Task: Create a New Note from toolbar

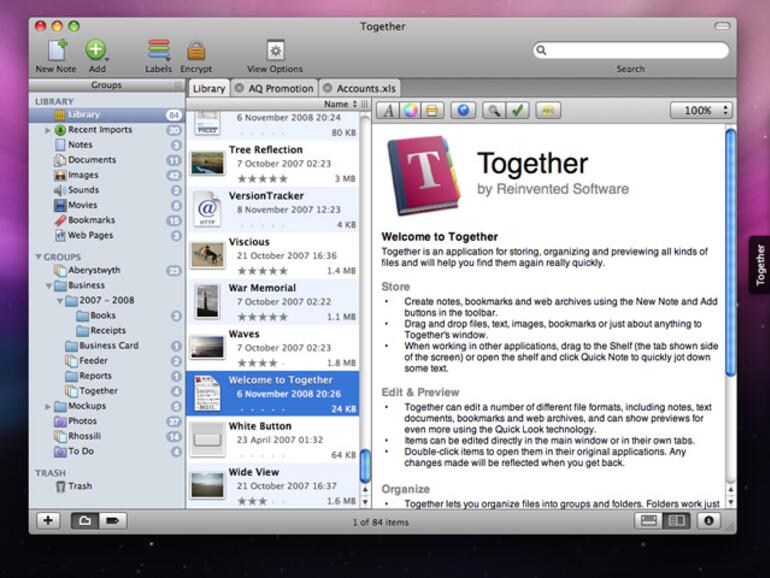Action: click(56, 55)
